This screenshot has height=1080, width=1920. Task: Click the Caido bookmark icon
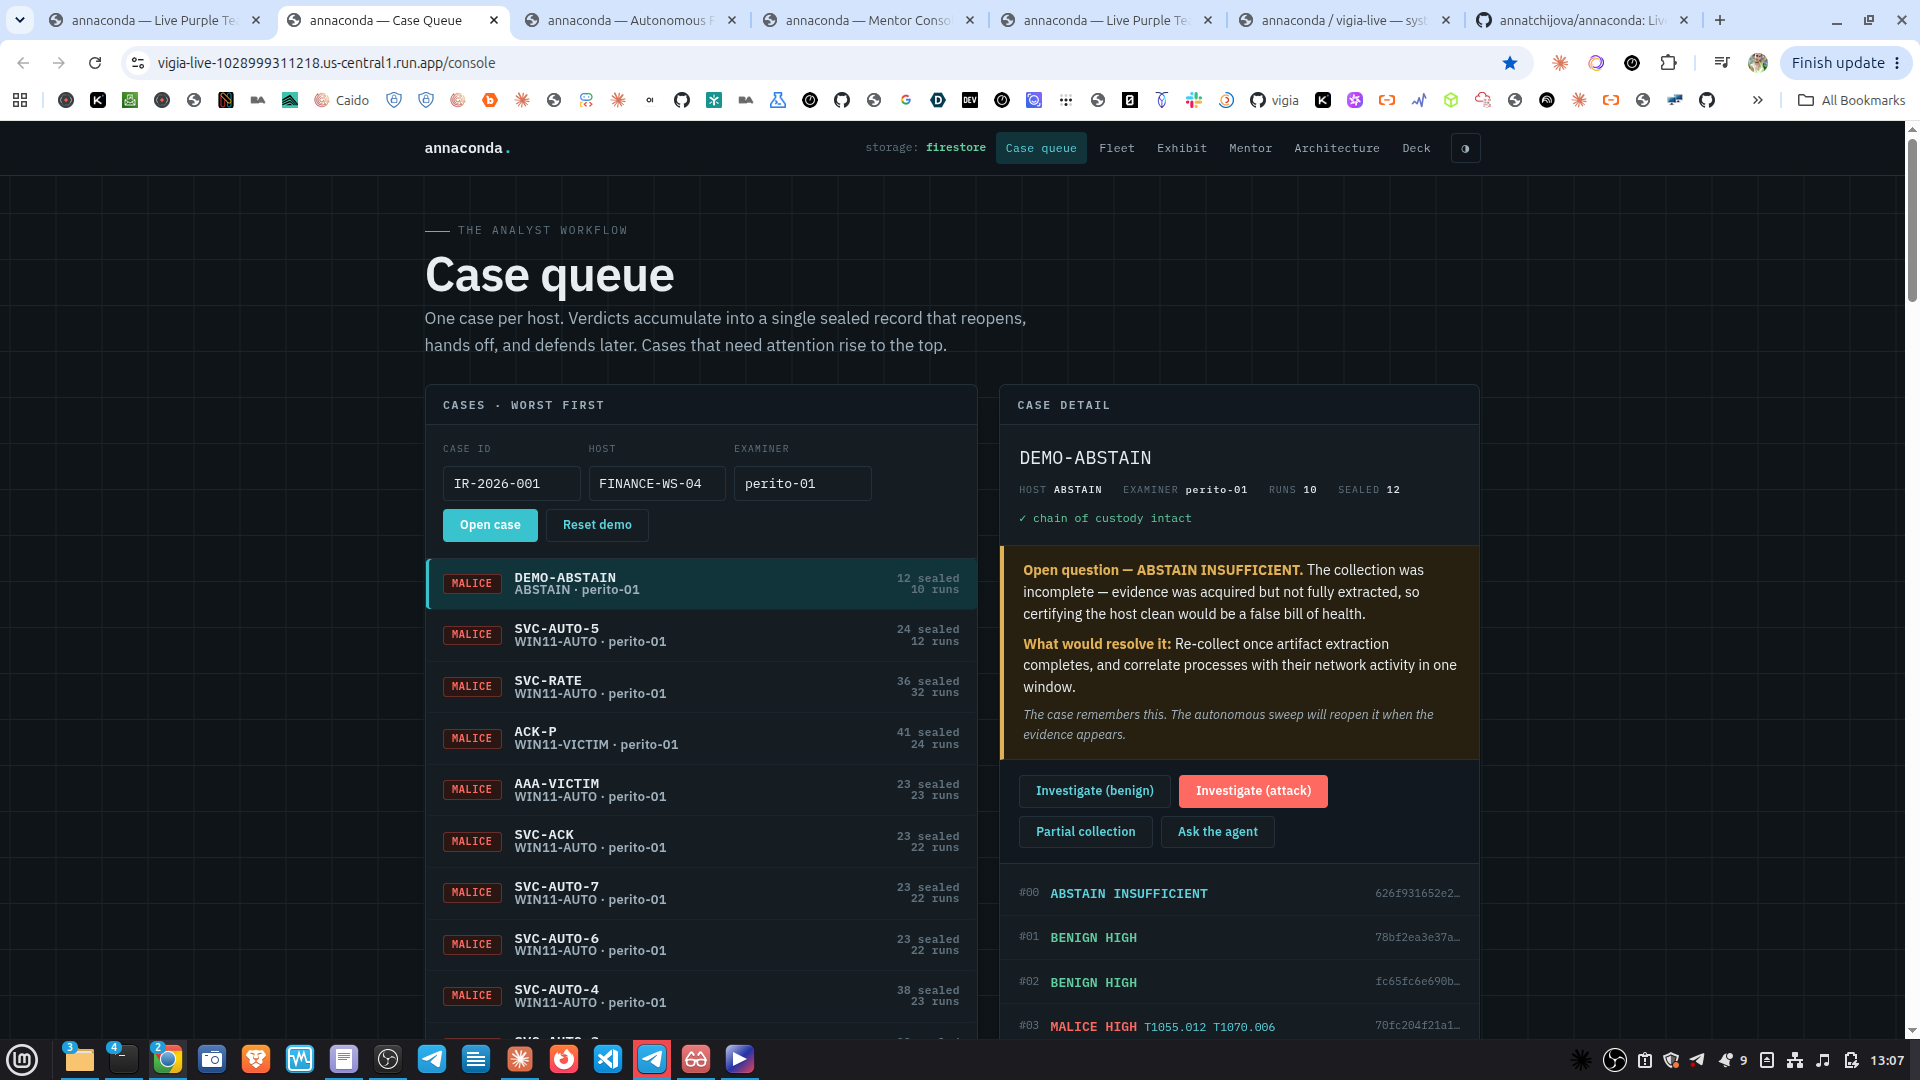click(342, 100)
